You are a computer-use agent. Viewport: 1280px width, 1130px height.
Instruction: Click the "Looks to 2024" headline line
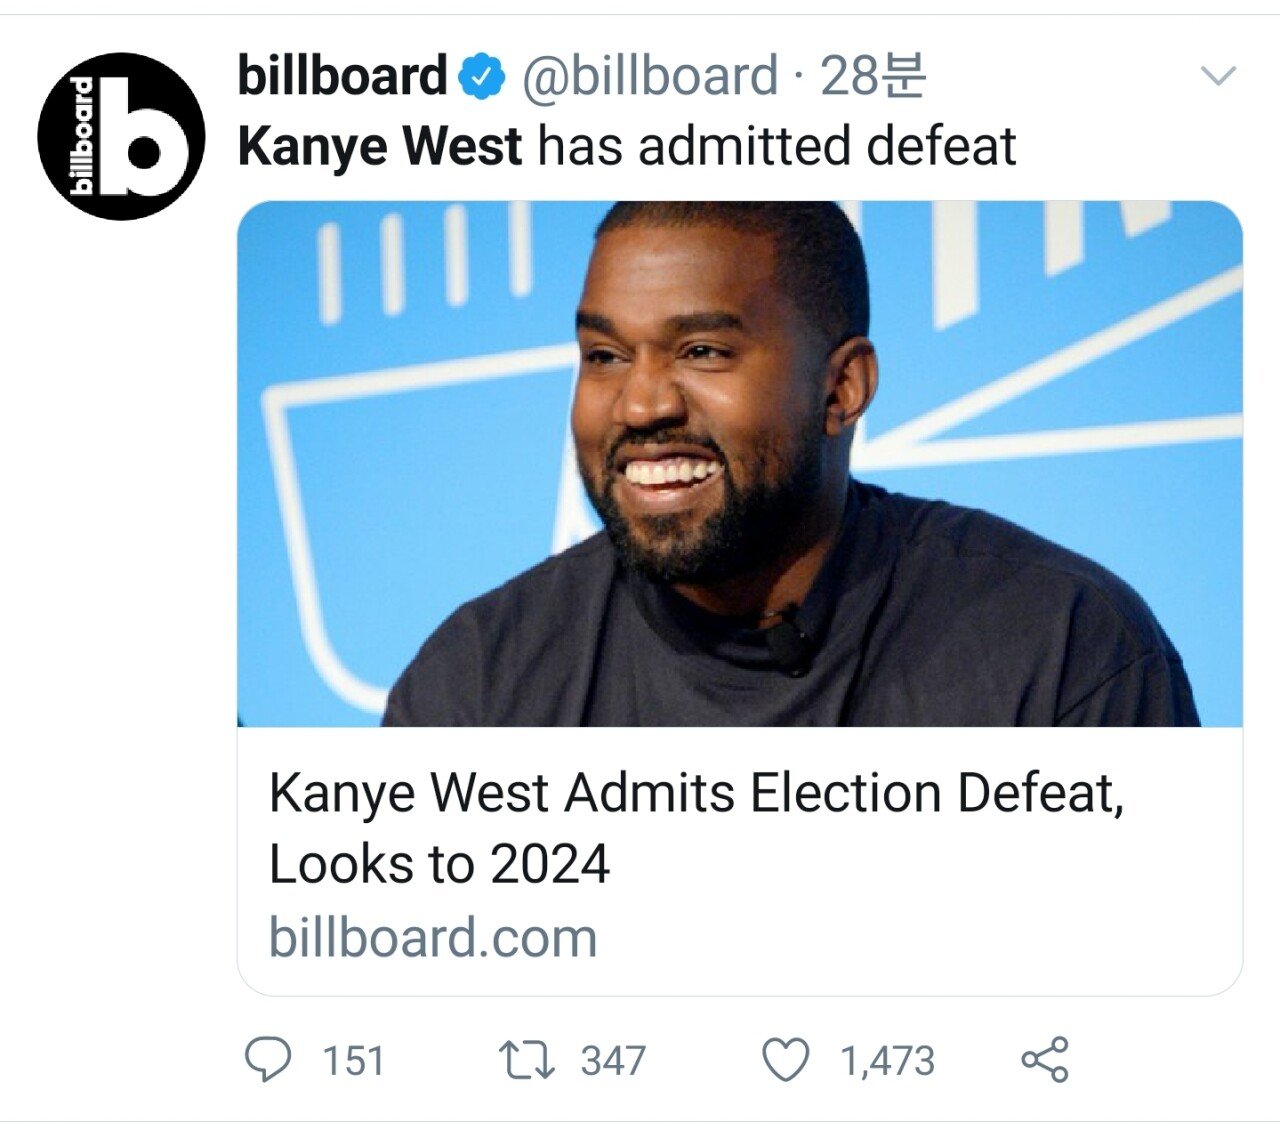click(439, 864)
